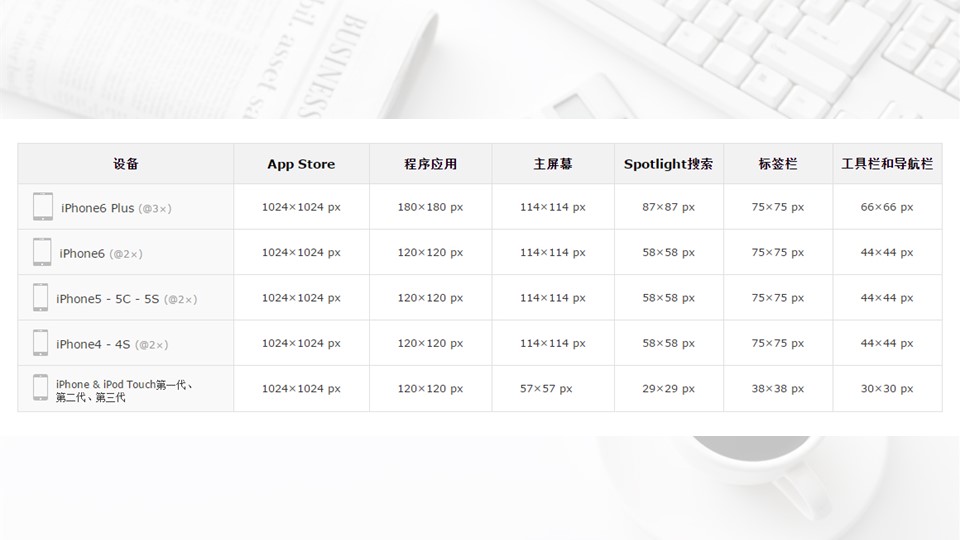
Task: Click 程序应用 size in iPhone6 row
Action: point(430,252)
